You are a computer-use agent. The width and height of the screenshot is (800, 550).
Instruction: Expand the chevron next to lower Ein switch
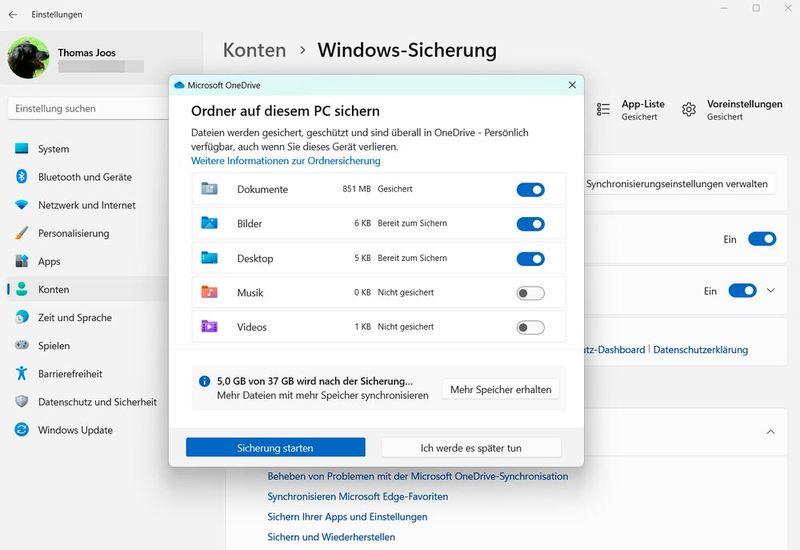pos(770,290)
